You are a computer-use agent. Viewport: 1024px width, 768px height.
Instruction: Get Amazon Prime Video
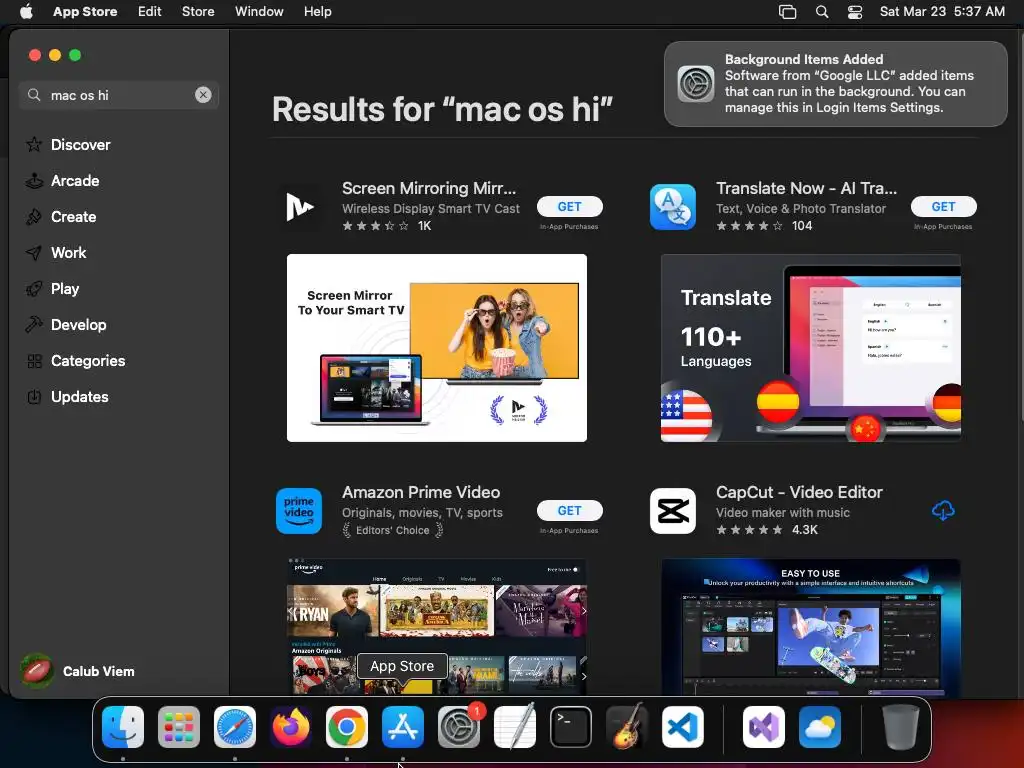[569, 510]
